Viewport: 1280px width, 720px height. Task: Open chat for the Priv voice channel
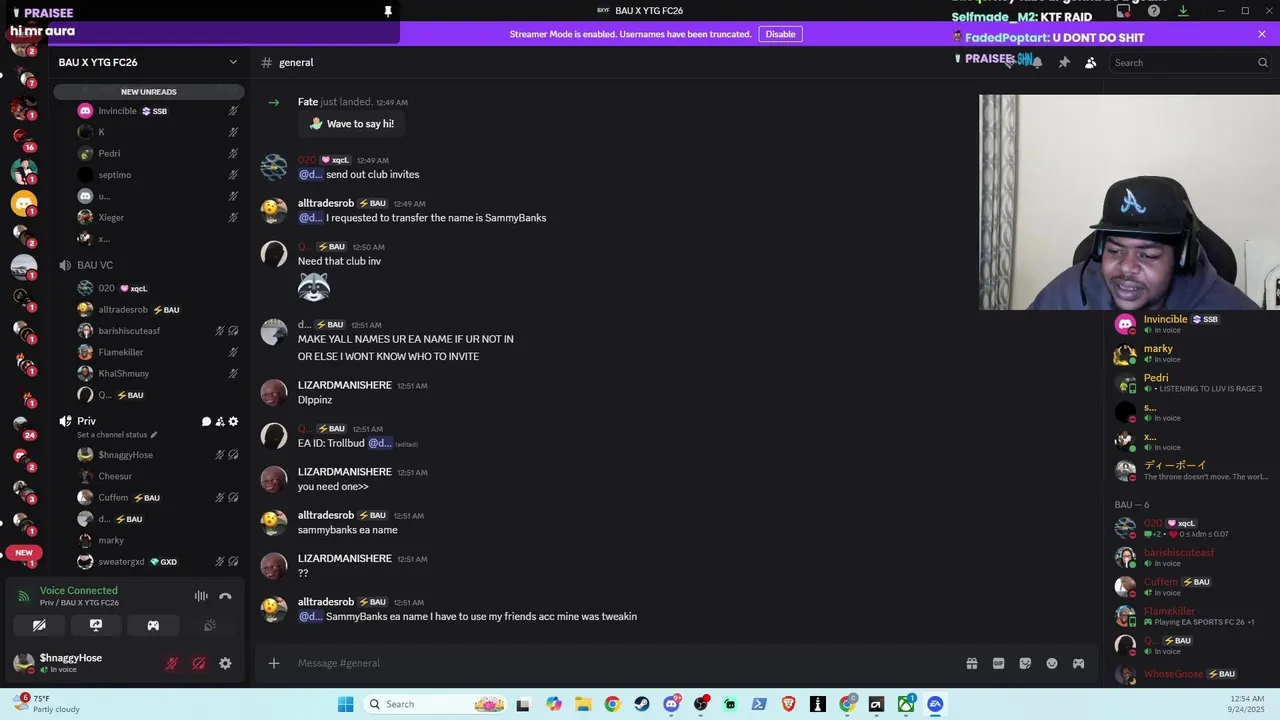(206, 421)
